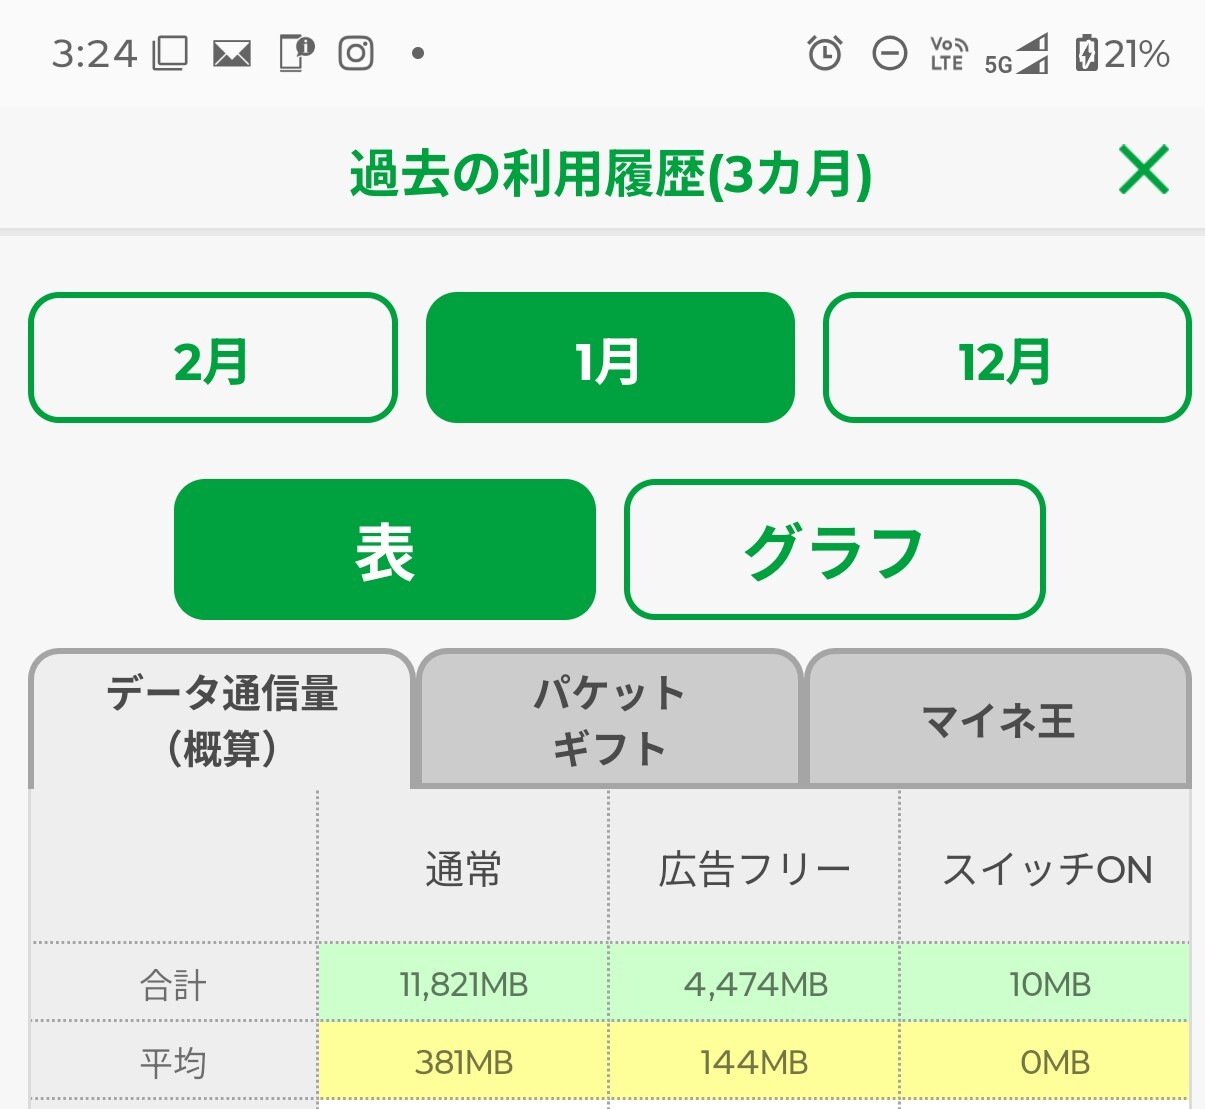Tap the 4,474MB total cell
1205x1109 pixels.
754,984
